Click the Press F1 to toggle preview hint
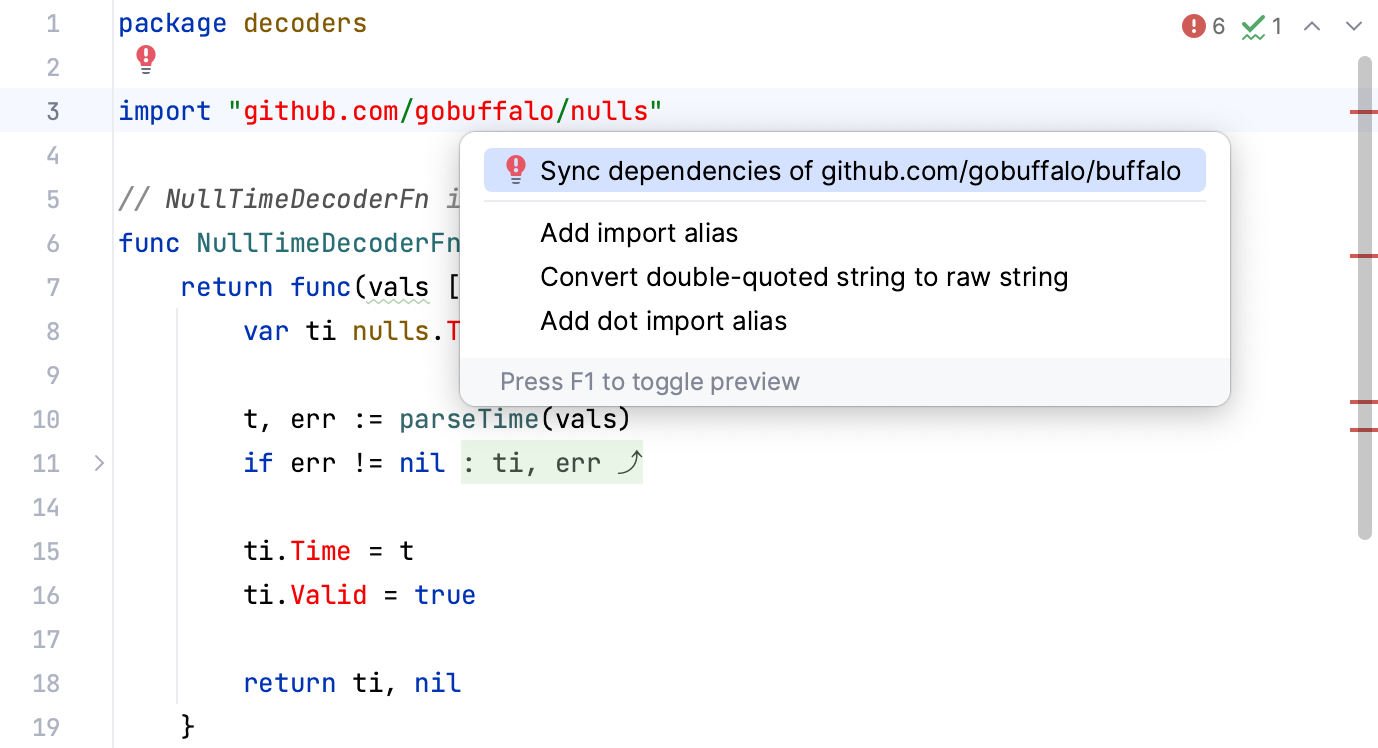The height and width of the screenshot is (748, 1378). click(650, 382)
